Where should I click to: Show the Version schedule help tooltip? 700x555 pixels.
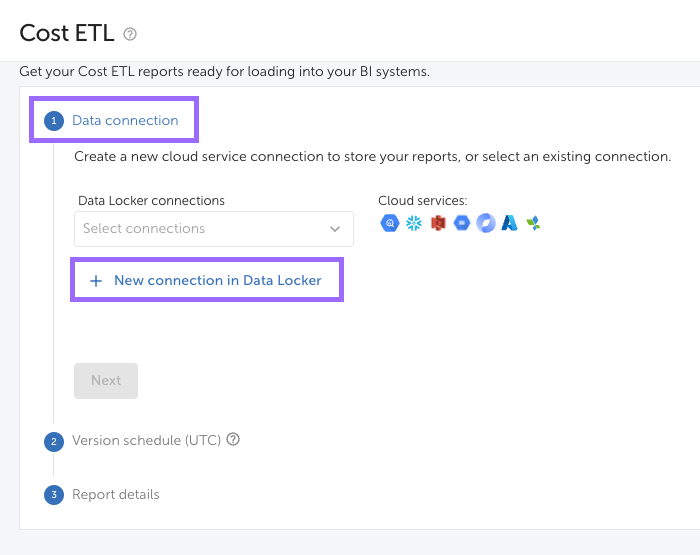tap(234, 439)
